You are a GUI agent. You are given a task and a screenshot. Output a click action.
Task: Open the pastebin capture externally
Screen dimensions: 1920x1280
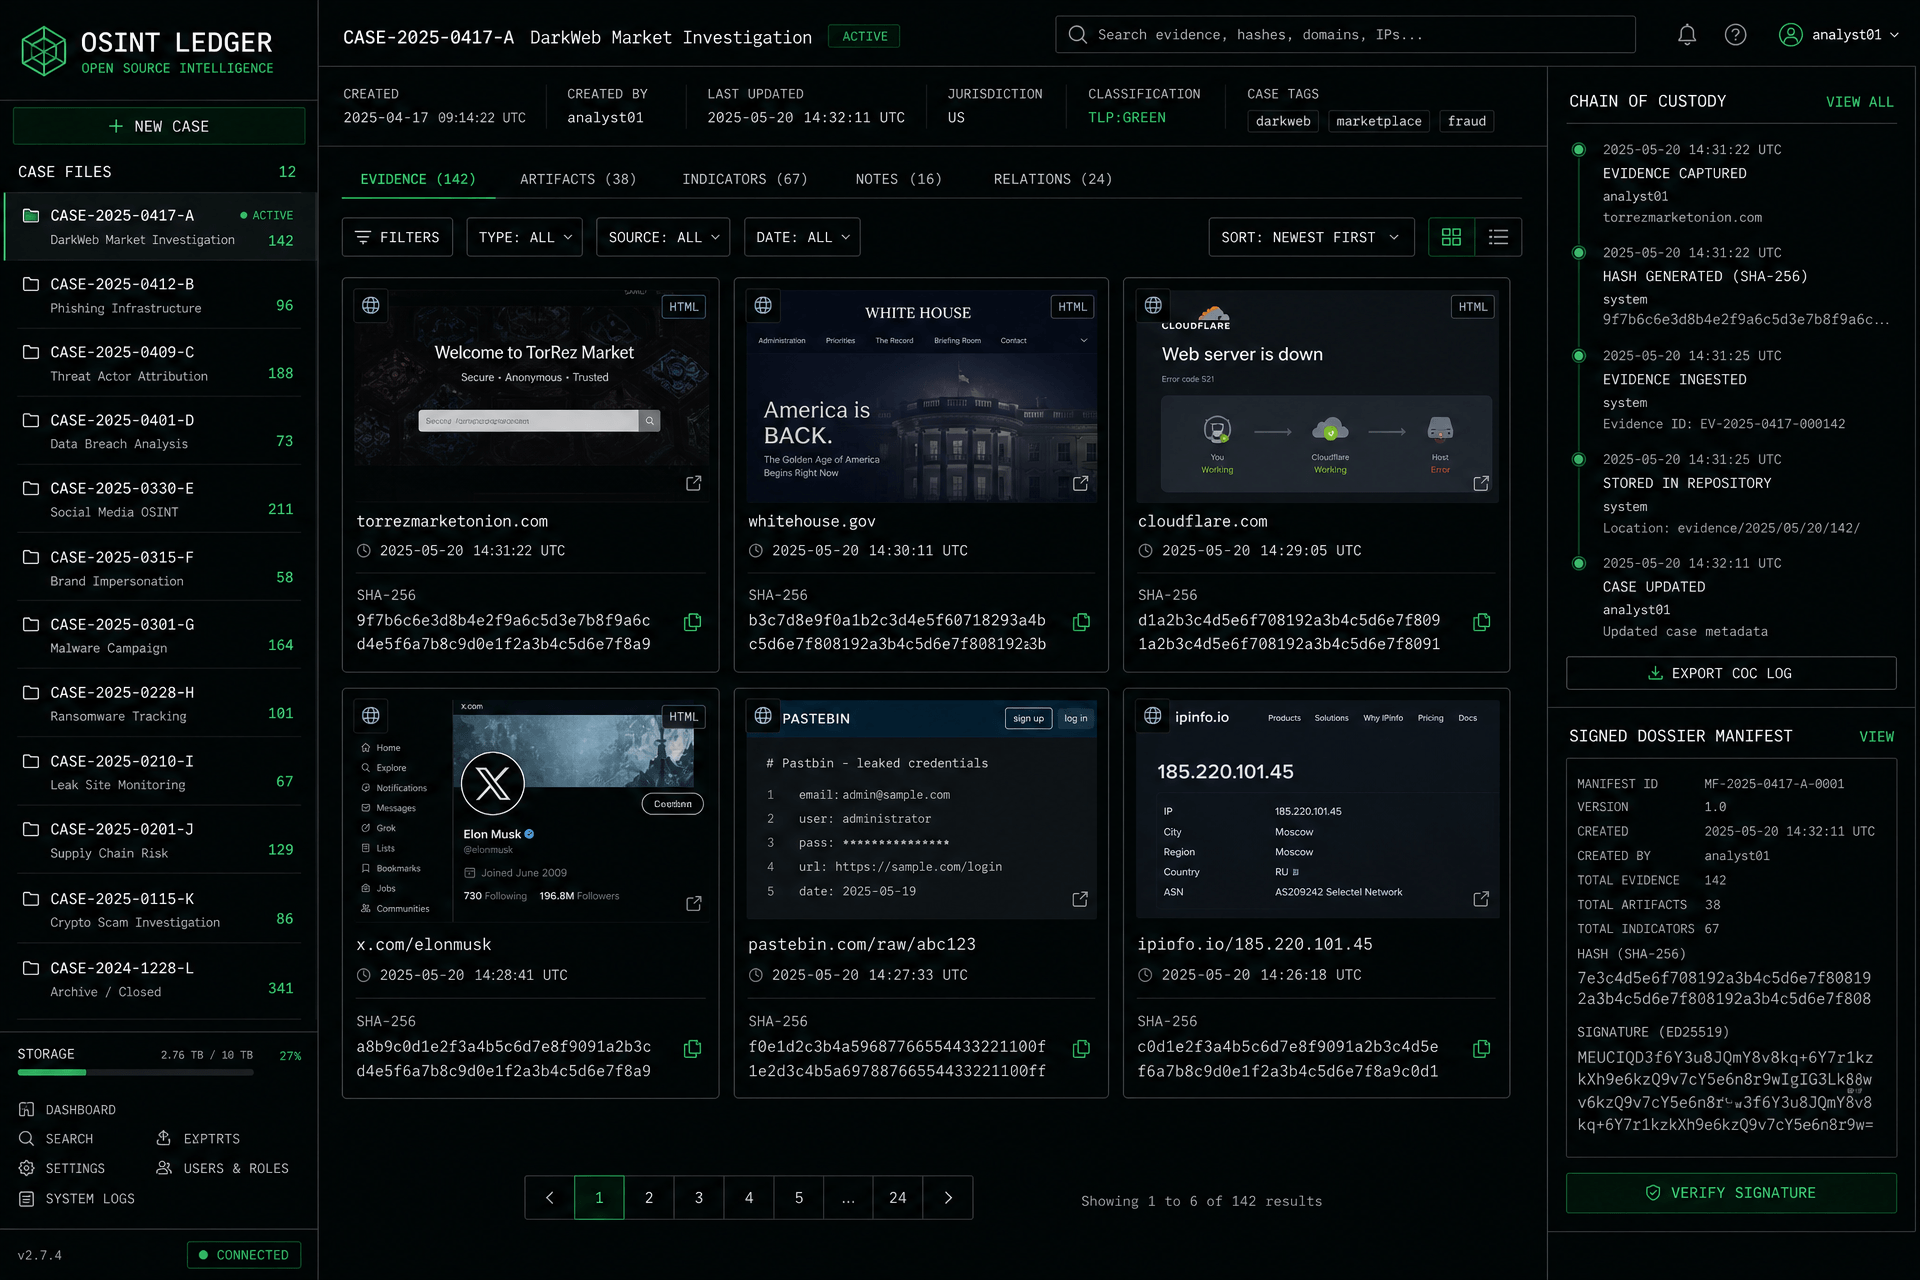1080,900
